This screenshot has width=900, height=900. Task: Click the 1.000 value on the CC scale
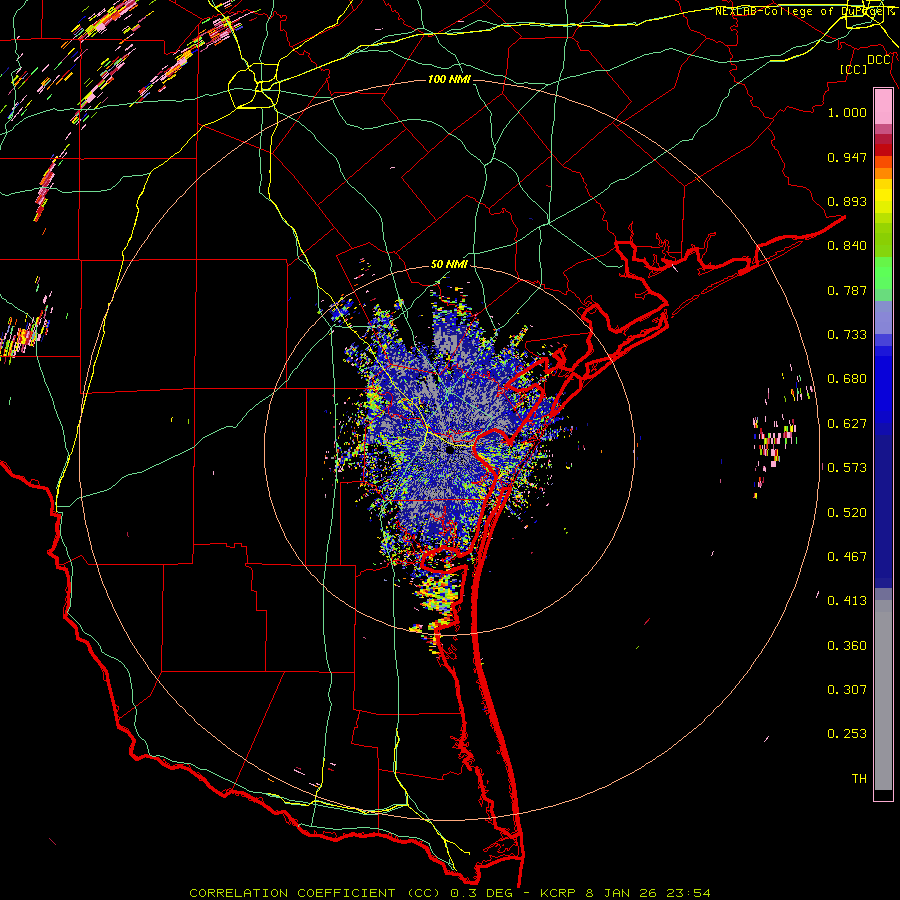click(x=847, y=112)
